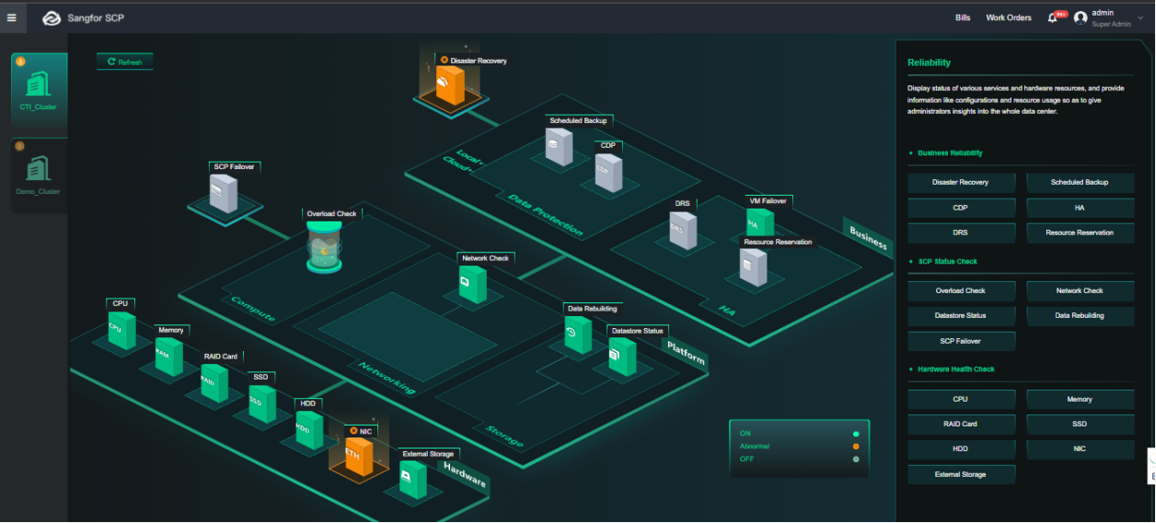Click the Datastore Status cube icon

click(622, 357)
